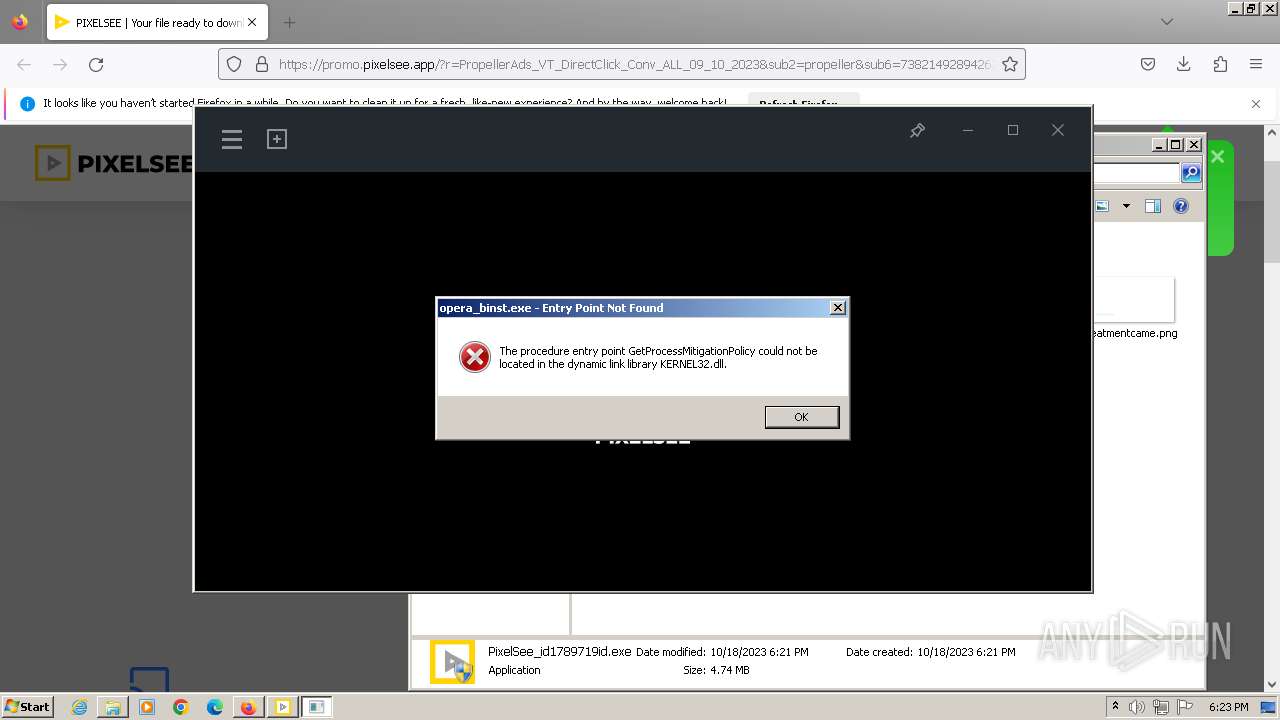1280x720 pixels.
Task: Maximize the PixelSee player window
Action: (1013, 130)
